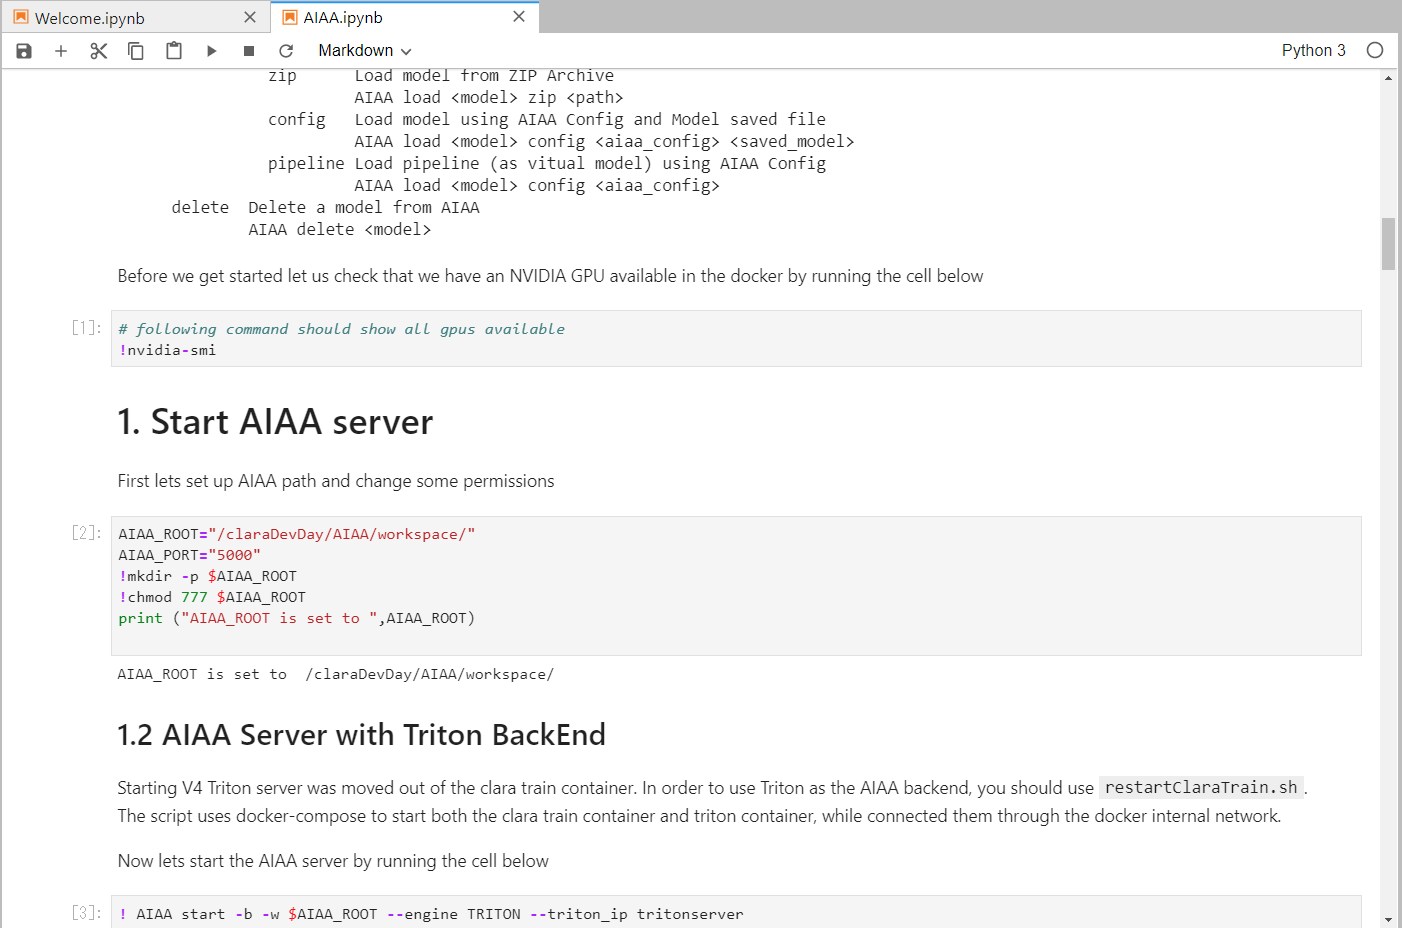Viewport: 1402px width, 928px height.
Task: Click the vertical scrollbar thumb
Action: pos(1388,244)
